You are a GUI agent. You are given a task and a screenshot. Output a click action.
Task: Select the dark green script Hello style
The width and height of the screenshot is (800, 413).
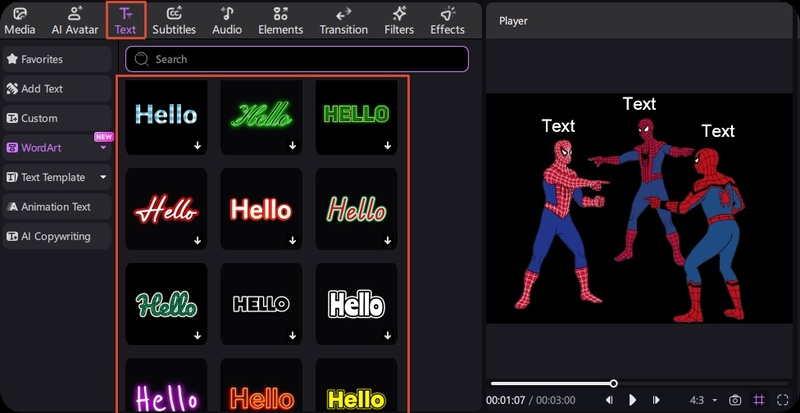(x=166, y=304)
